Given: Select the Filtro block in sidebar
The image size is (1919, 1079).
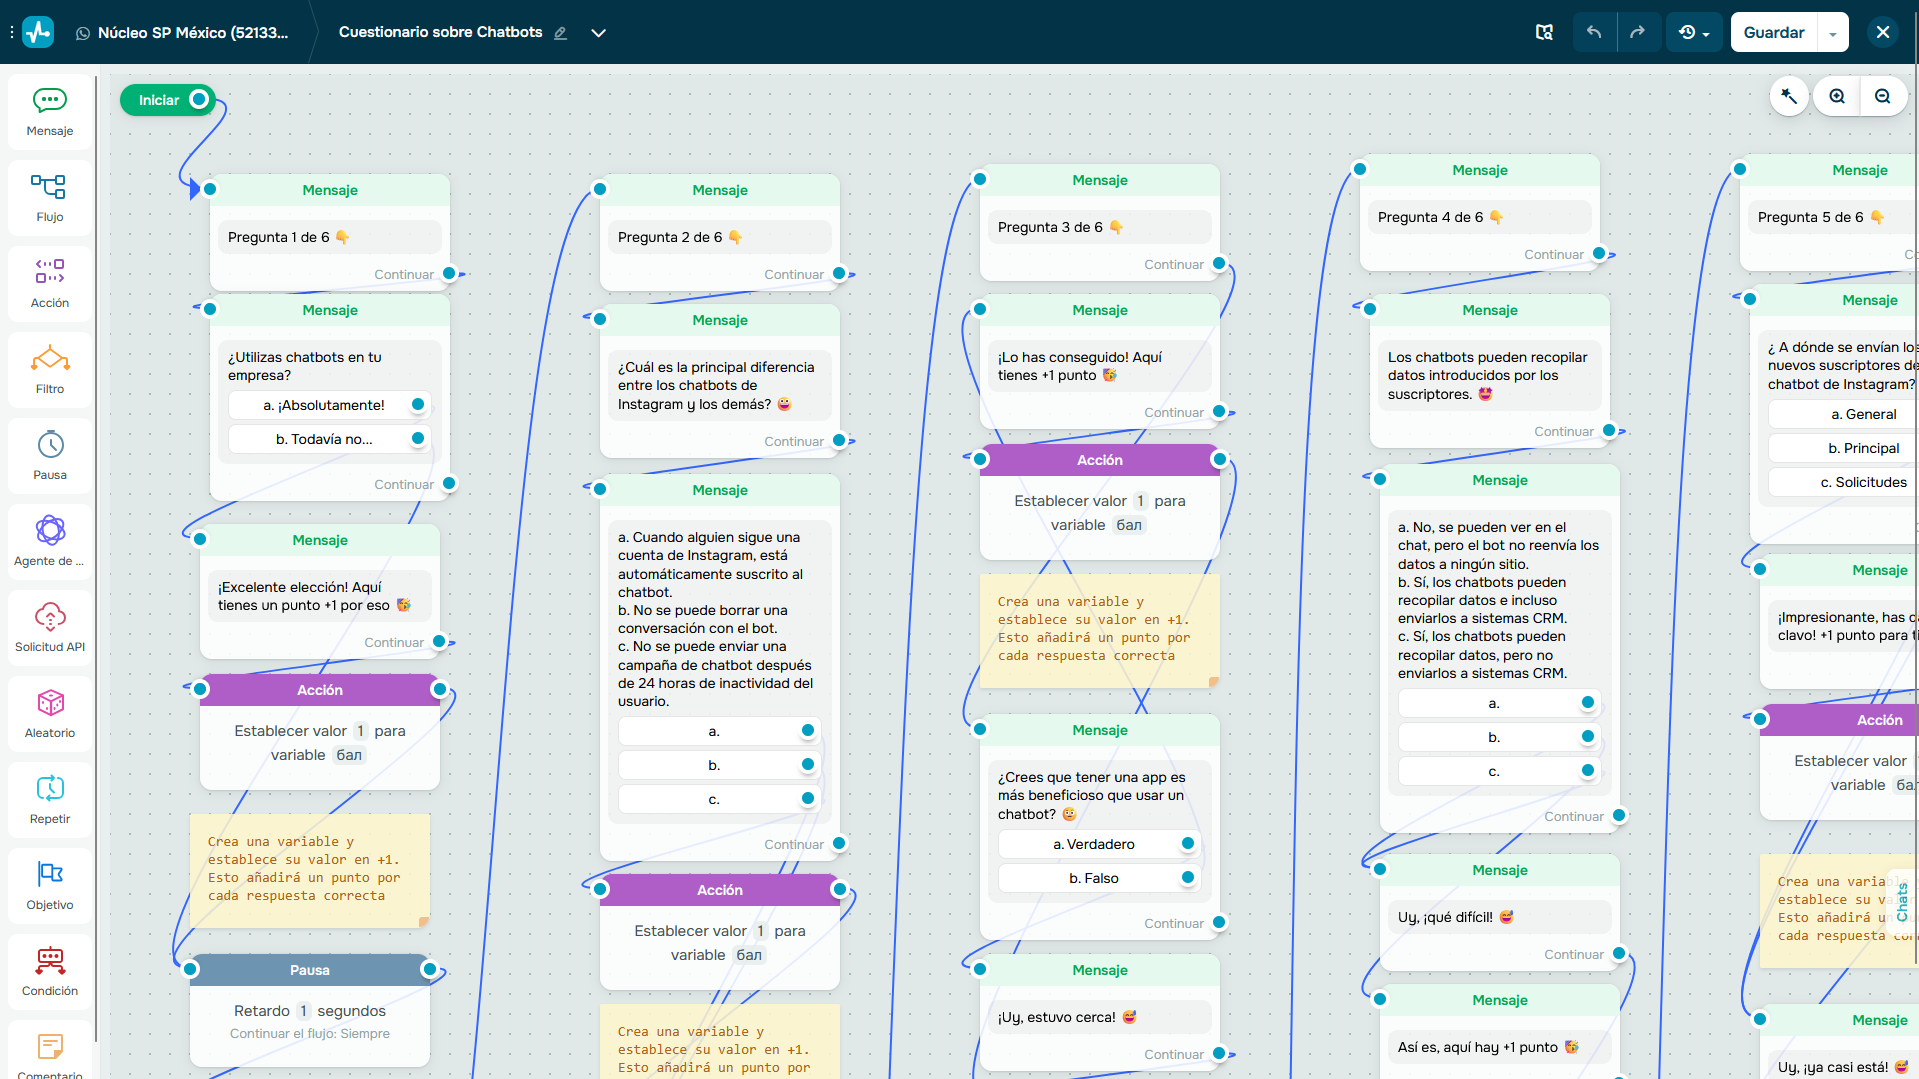Looking at the screenshot, I should 50,369.
